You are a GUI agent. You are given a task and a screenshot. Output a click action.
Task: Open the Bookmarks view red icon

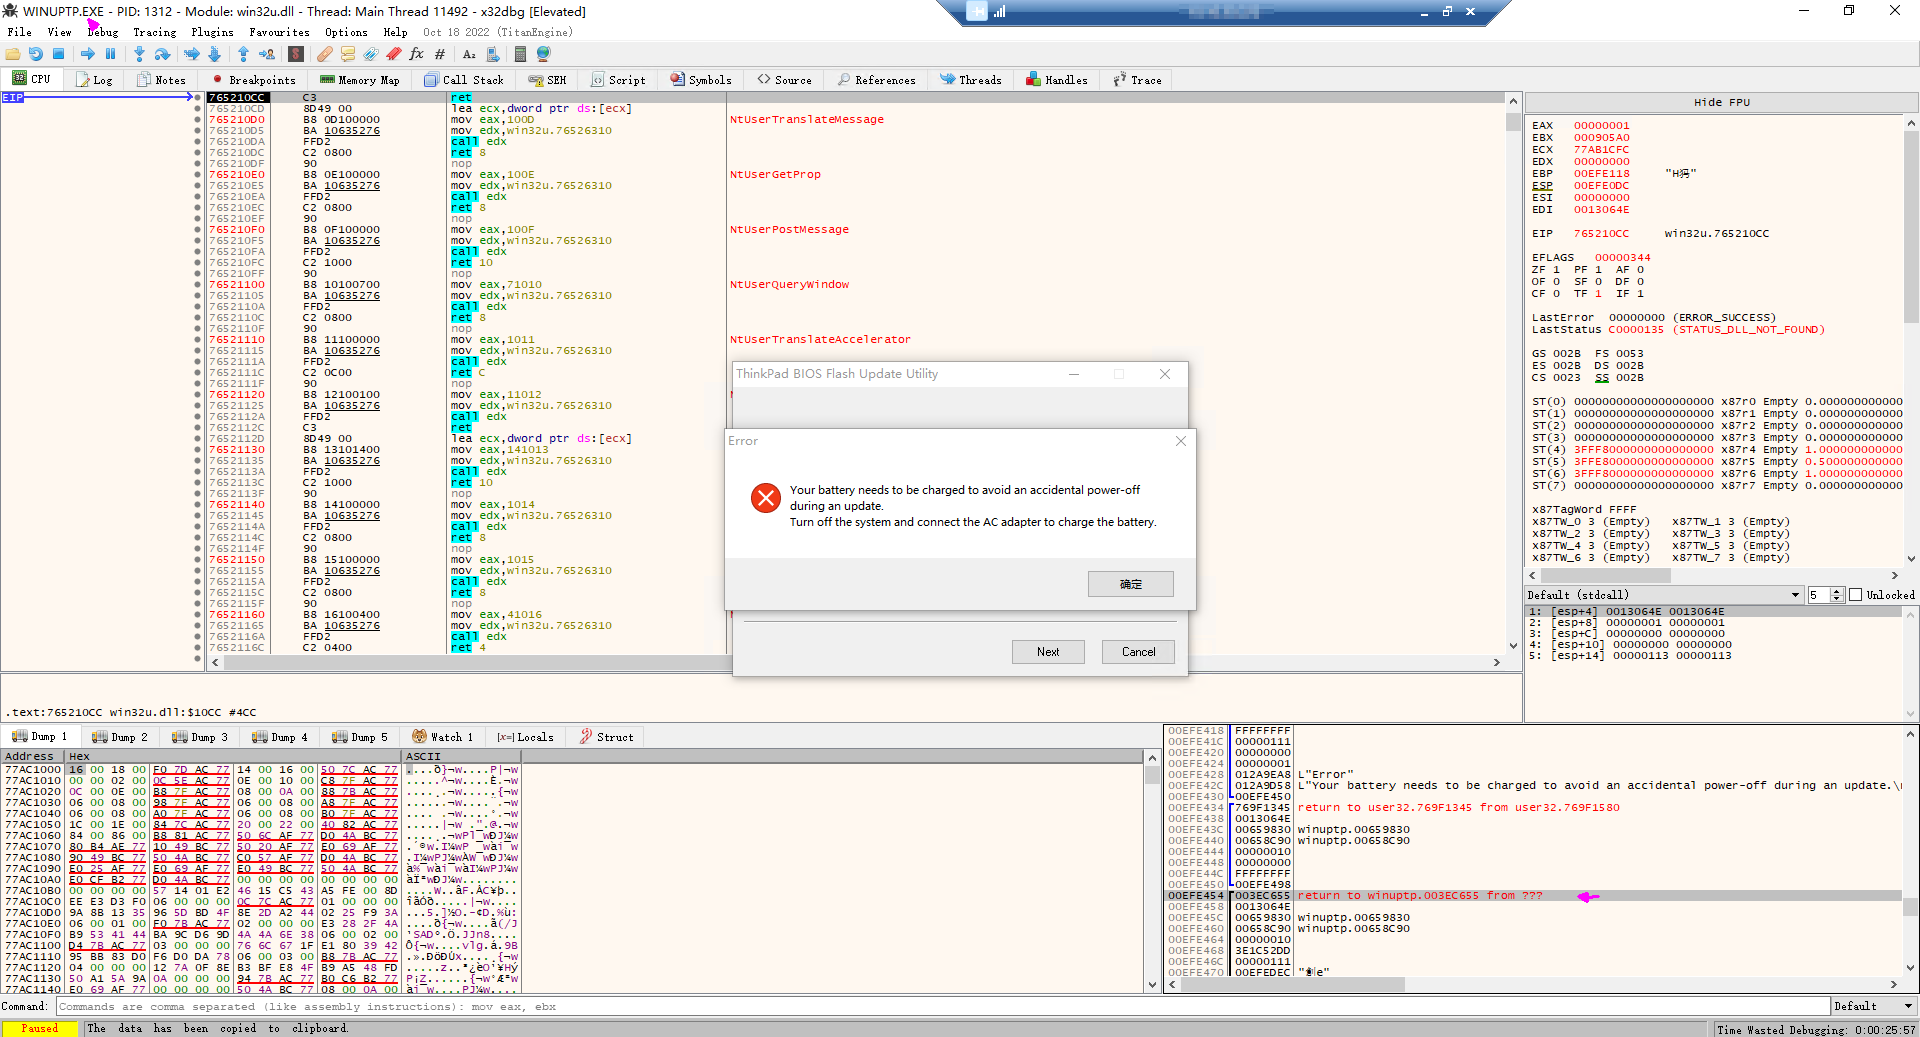[x=394, y=54]
